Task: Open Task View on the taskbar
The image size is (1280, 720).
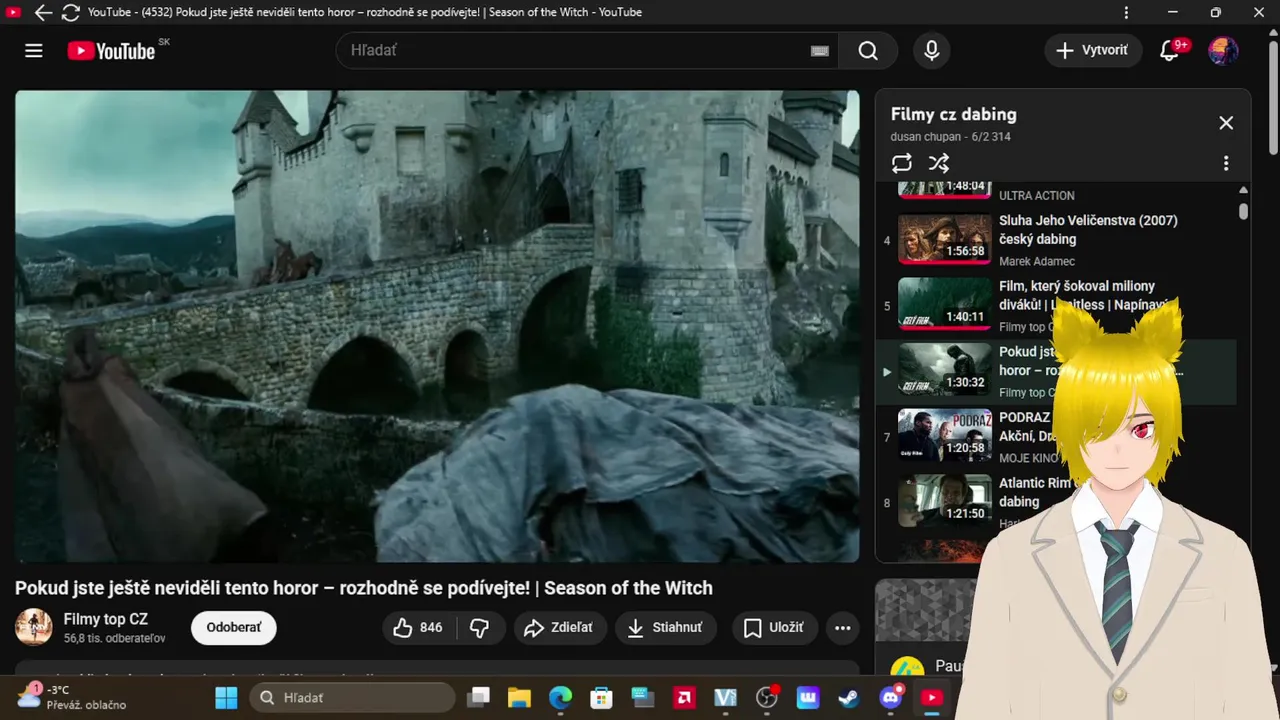Action: pyautogui.click(x=480, y=697)
